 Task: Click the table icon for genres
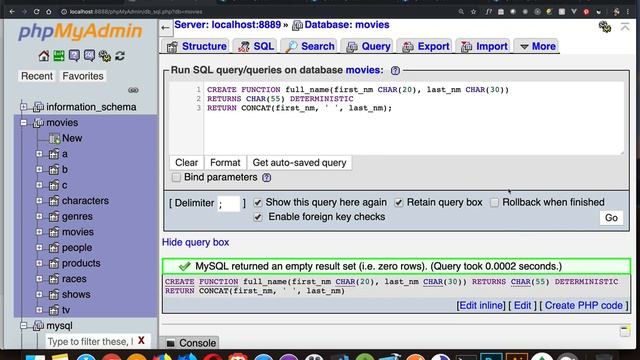click(x=53, y=216)
